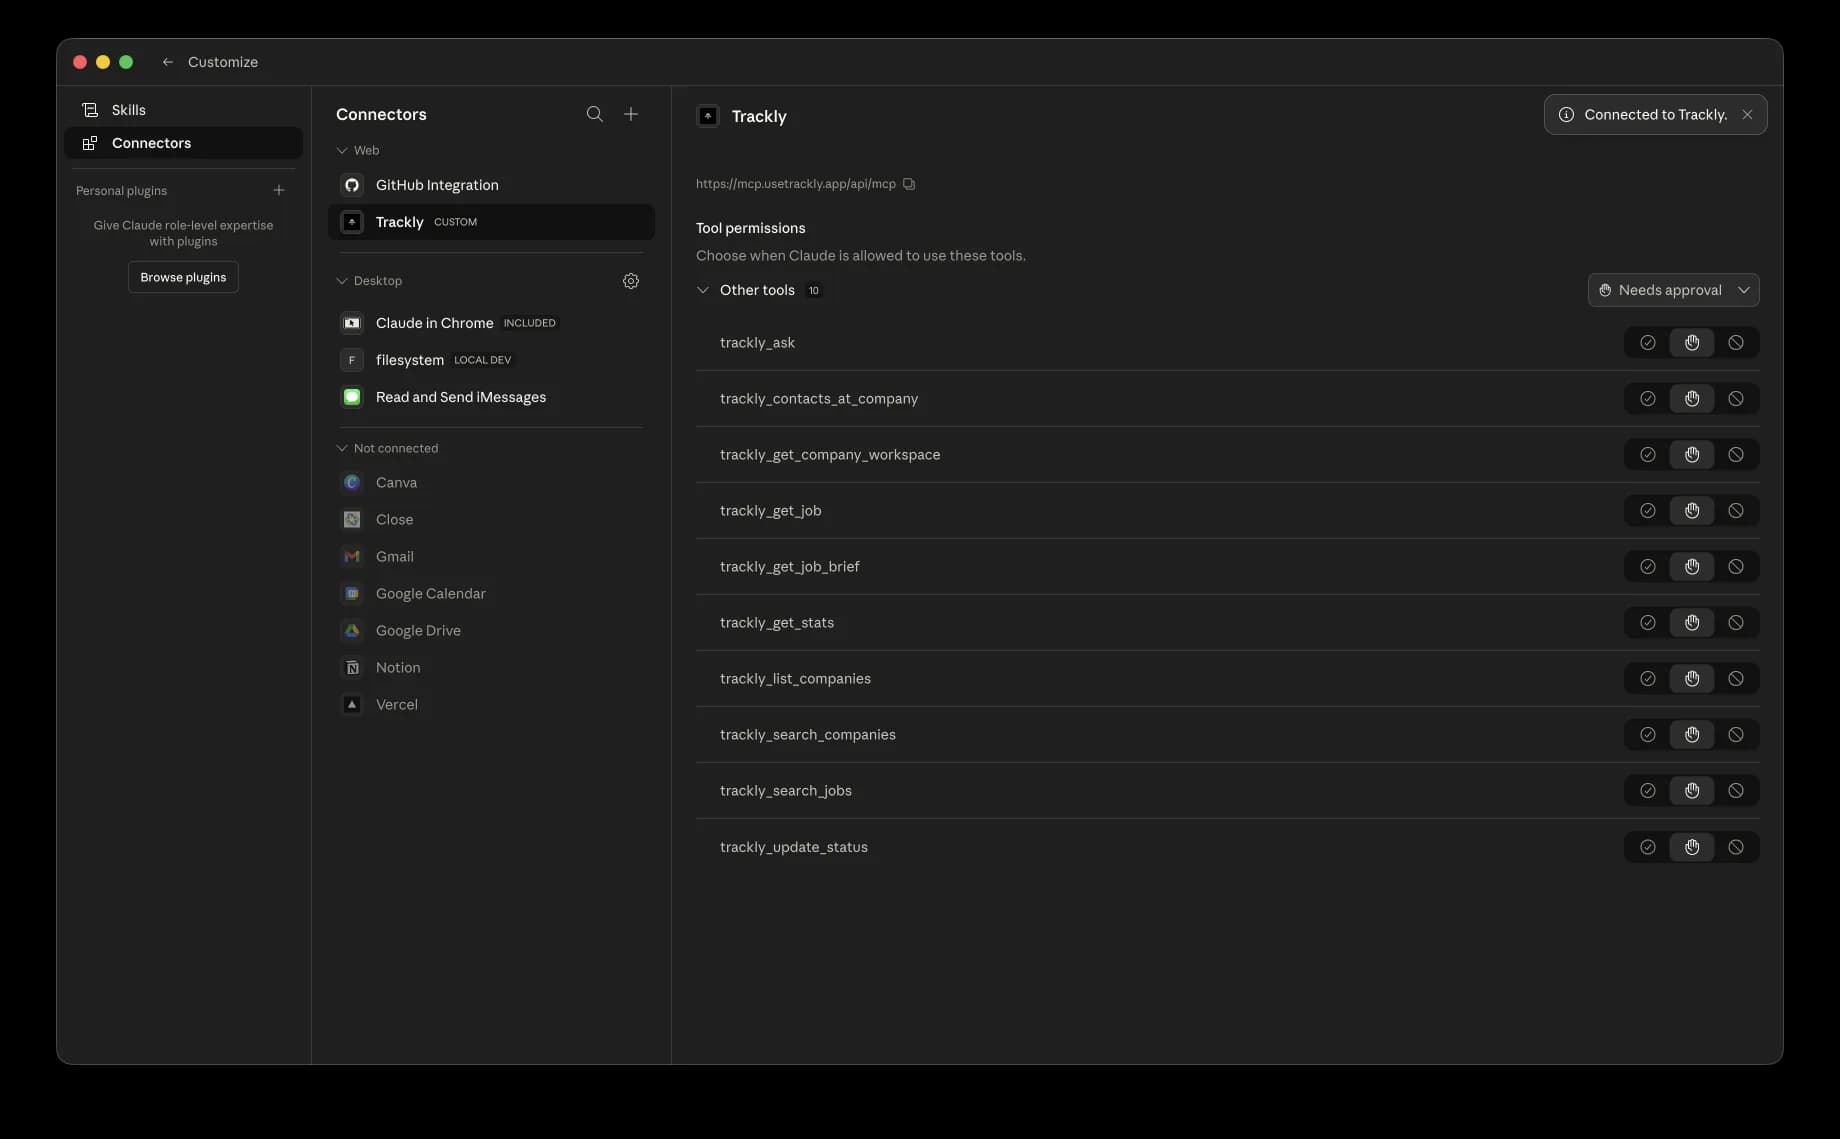The width and height of the screenshot is (1840, 1139).
Task: Select the filesystem local dev connector
Action: click(410, 359)
